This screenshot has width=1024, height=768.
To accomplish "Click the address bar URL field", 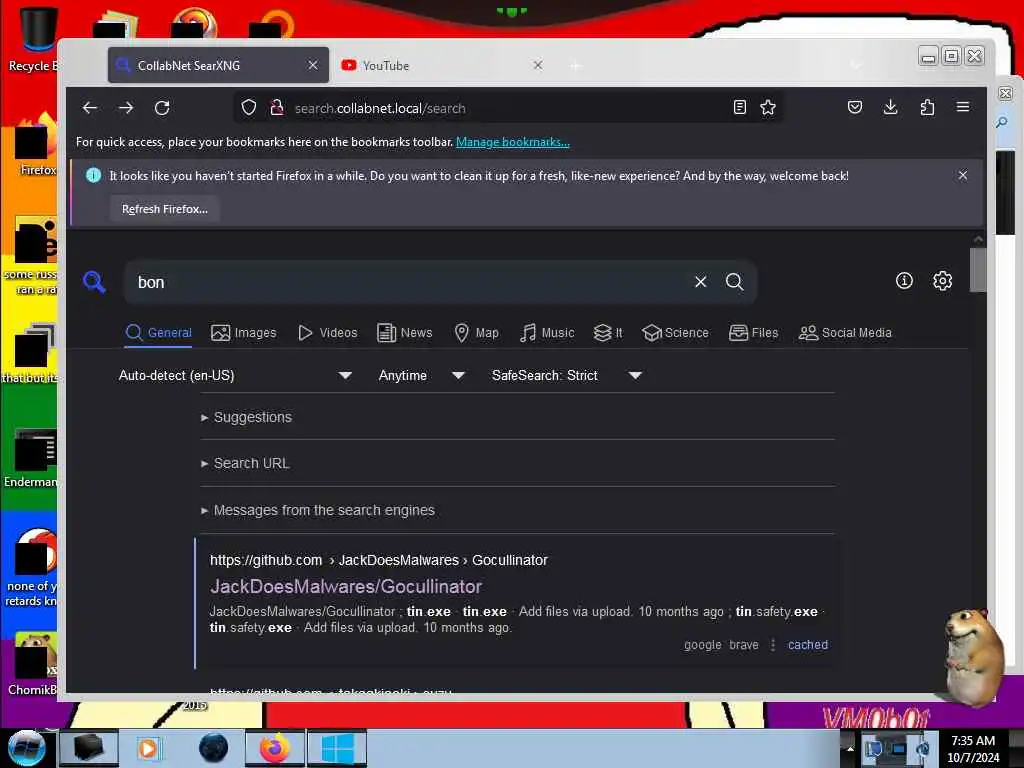I will [x=506, y=108].
